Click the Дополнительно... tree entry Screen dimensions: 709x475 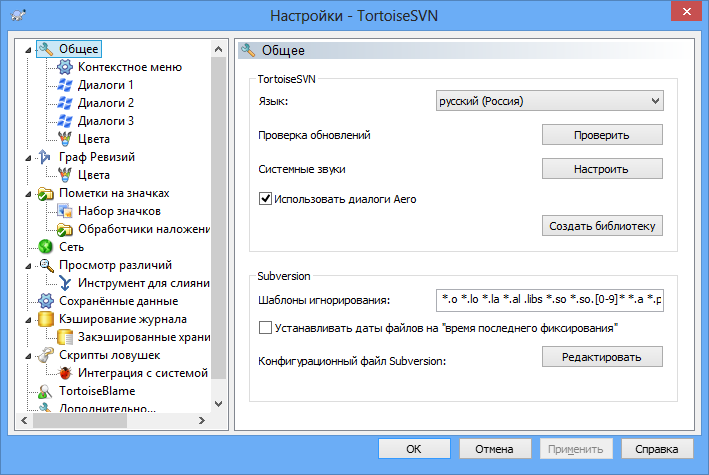point(107,408)
